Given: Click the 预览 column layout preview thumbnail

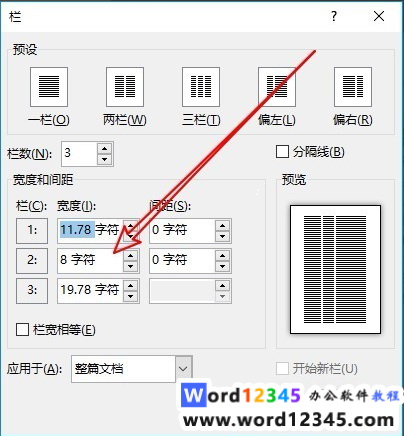Looking at the screenshot, I should [335, 269].
